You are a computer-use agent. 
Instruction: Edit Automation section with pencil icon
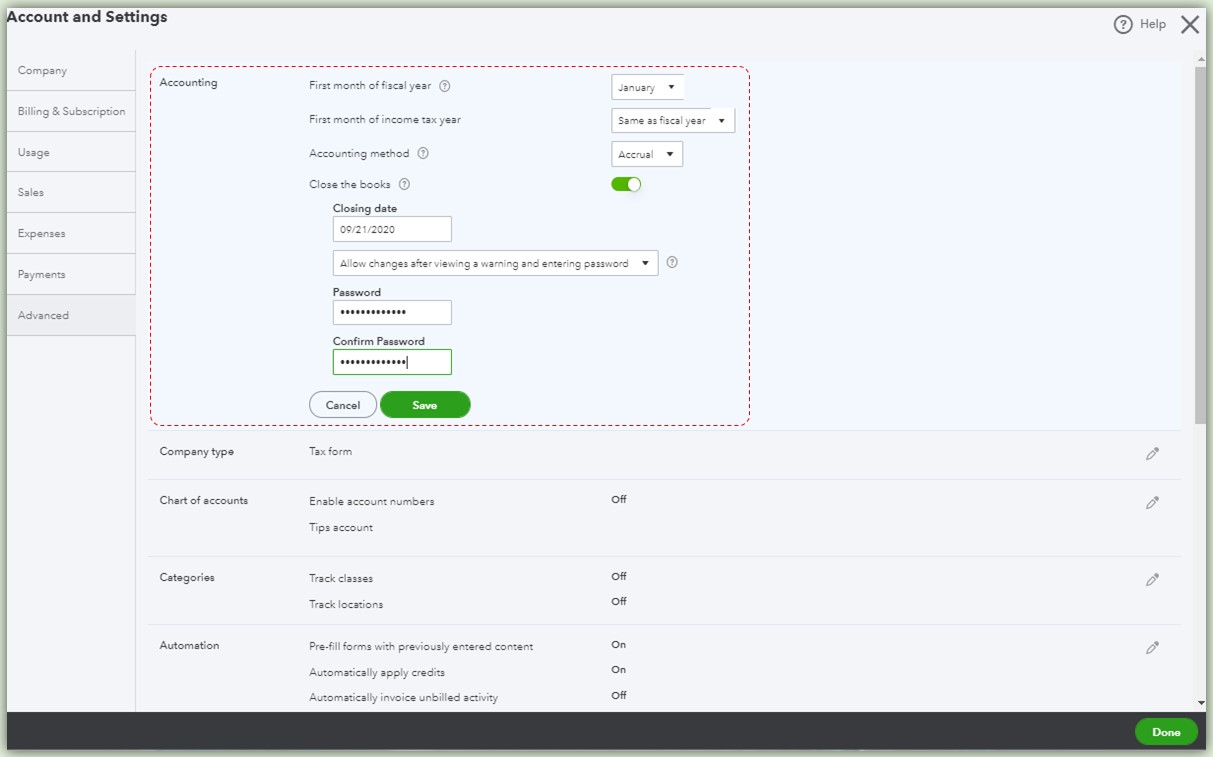click(1152, 648)
